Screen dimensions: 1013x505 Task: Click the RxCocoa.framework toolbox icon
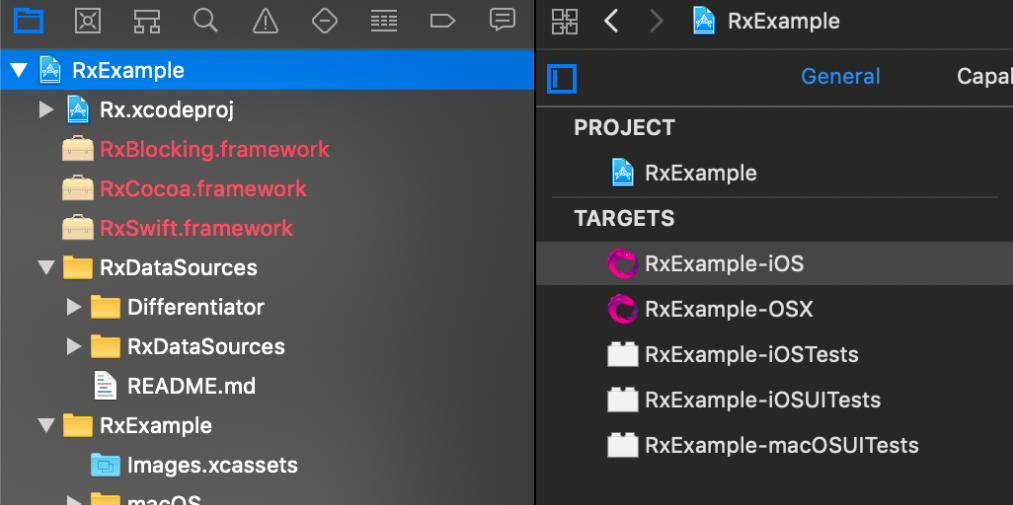click(x=78, y=189)
